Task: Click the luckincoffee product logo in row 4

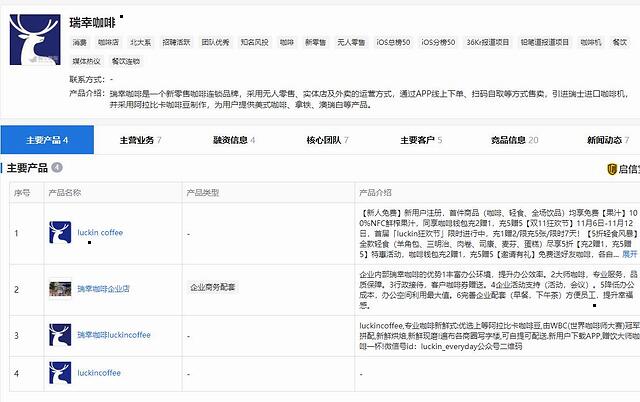Action: coord(60,373)
